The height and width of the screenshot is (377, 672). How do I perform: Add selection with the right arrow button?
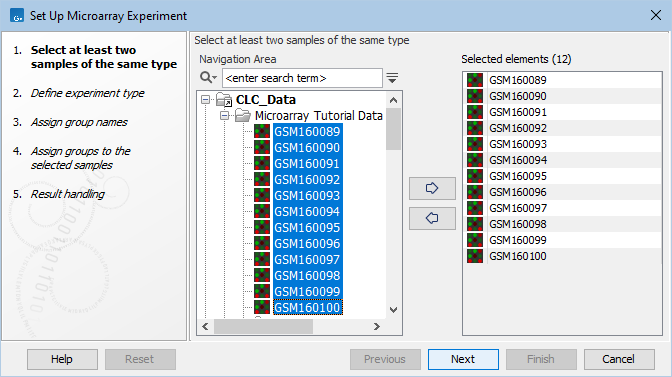pyautogui.click(x=432, y=188)
